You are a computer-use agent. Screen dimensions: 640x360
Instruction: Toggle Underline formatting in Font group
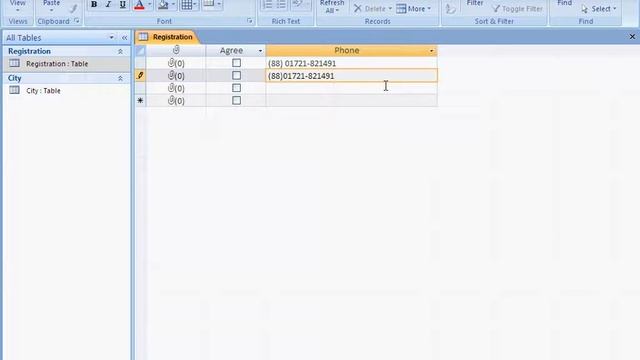coord(122,5)
